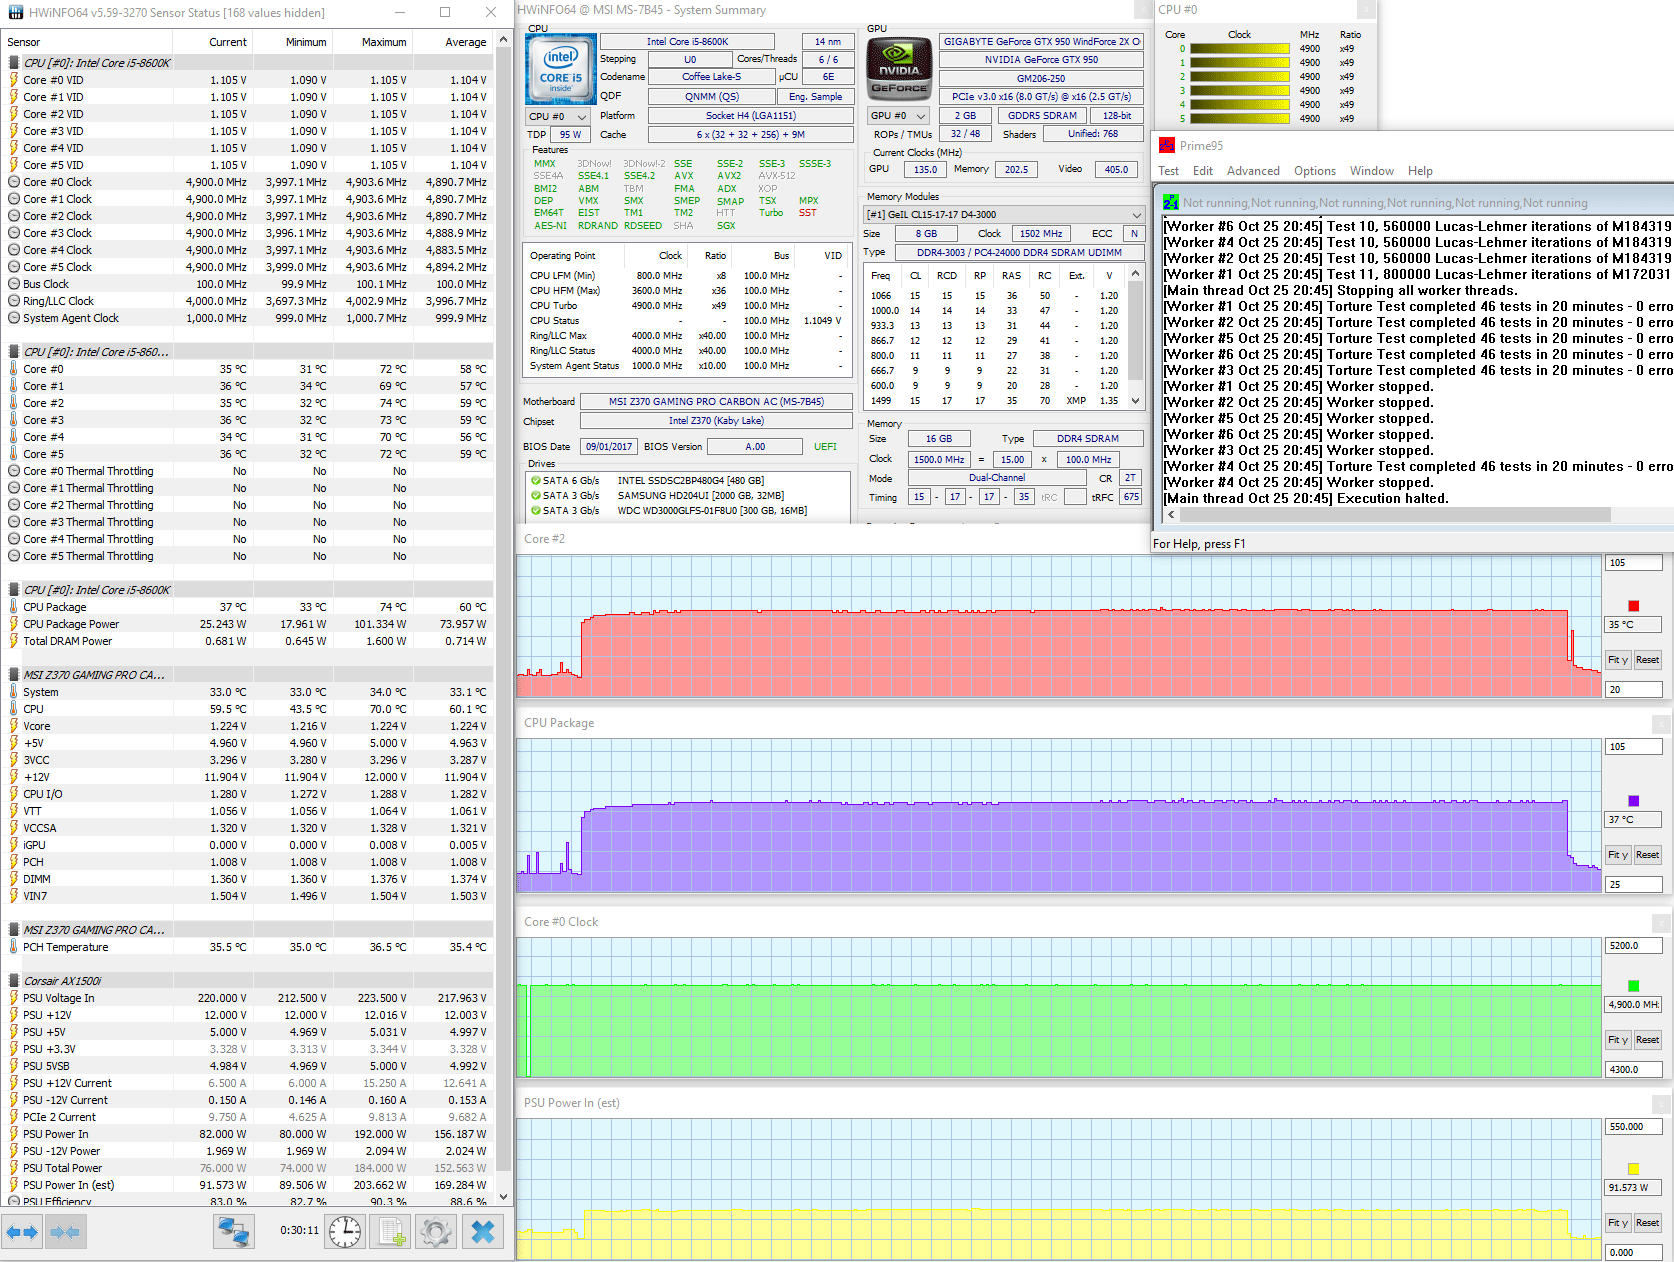The image size is (1674, 1262).
Task: Click memory timings table scroll-down arrow
Action: [x=1135, y=401]
